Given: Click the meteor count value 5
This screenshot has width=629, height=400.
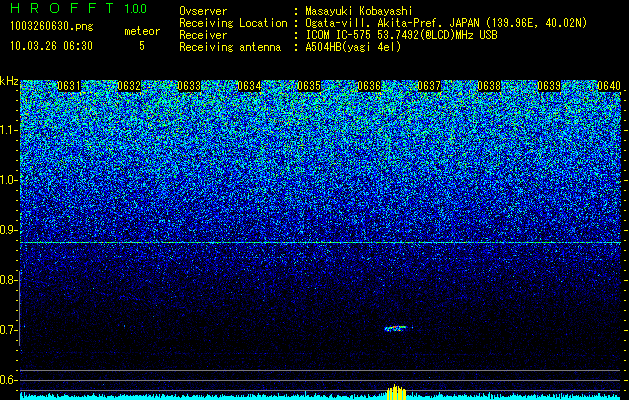Looking at the screenshot, I should point(142,46).
